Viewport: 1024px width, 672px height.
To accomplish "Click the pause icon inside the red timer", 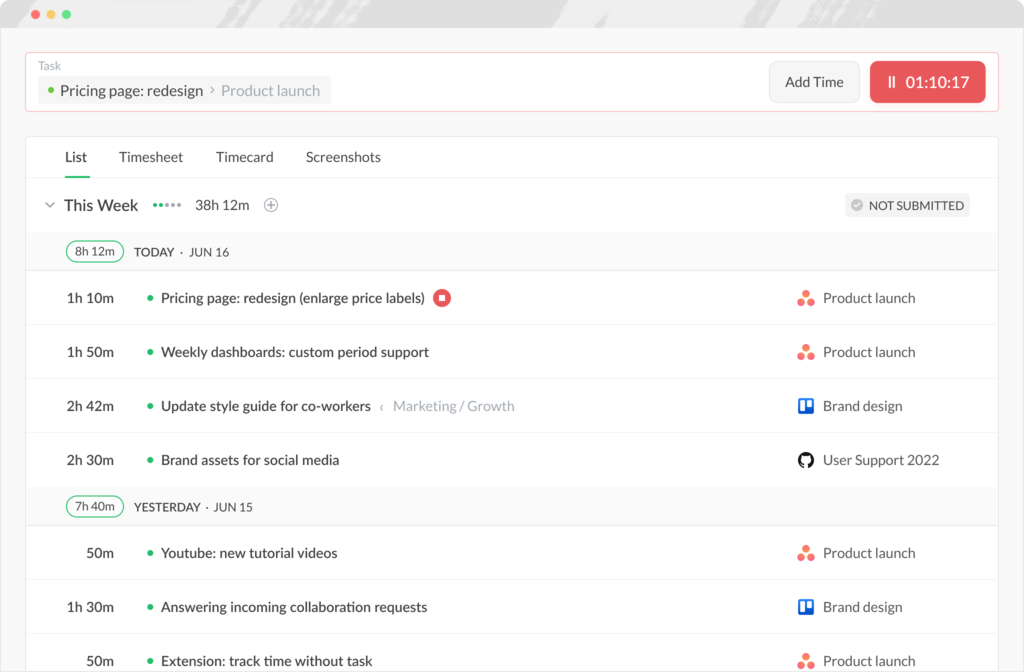I will (891, 82).
